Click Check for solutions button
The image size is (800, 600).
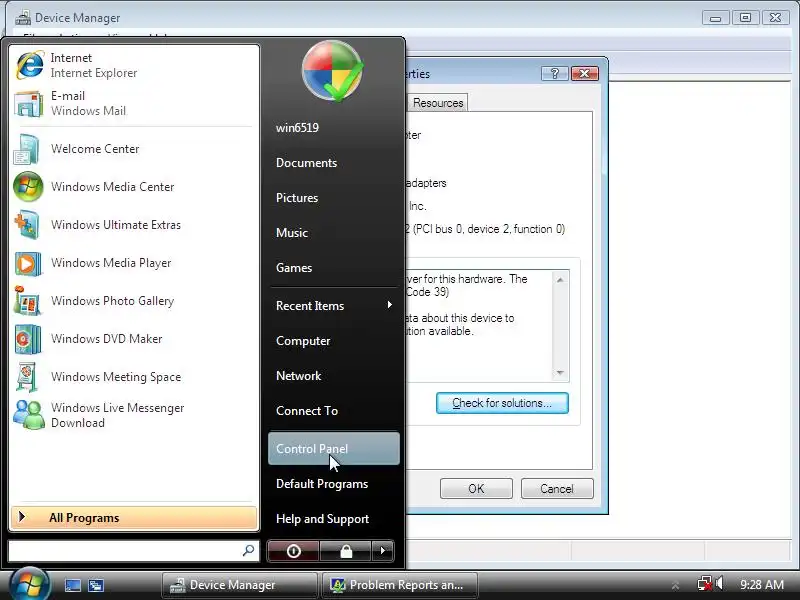(x=502, y=403)
